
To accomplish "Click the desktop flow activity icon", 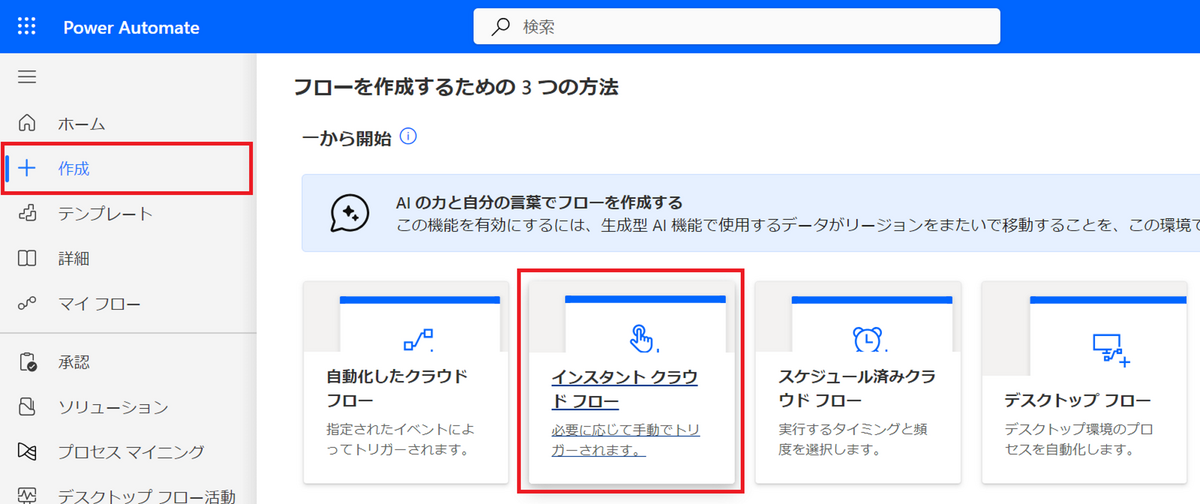I will [27, 495].
